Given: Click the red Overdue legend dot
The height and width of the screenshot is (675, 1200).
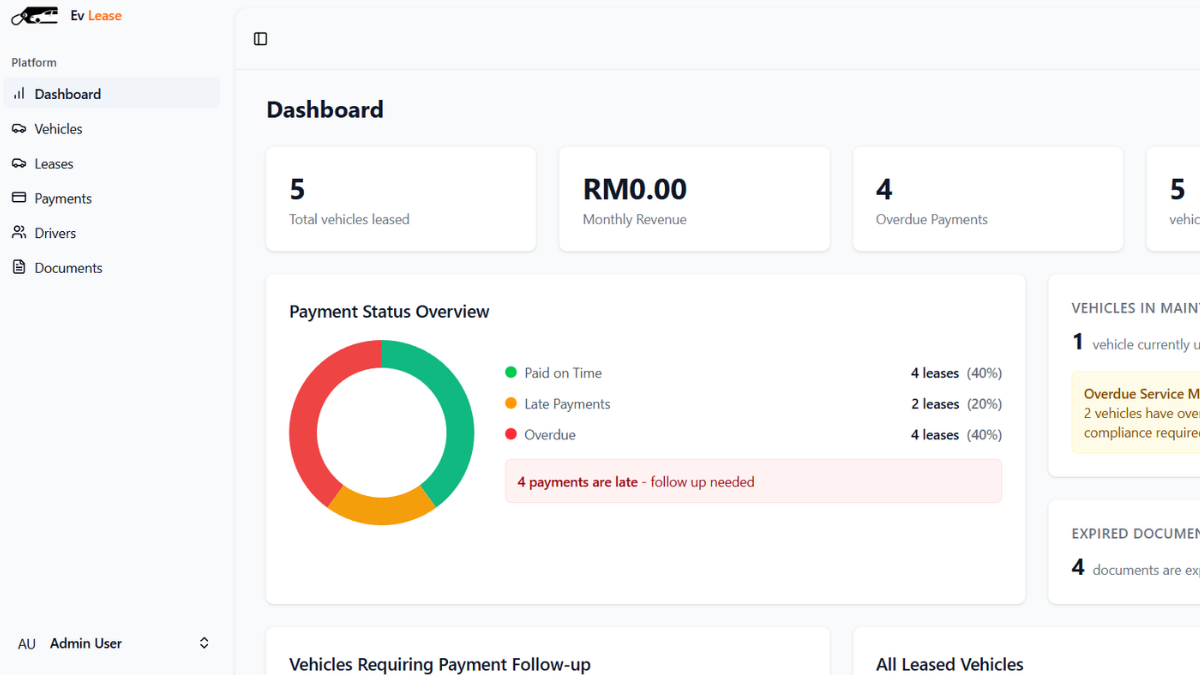Looking at the screenshot, I should [x=511, y=434].
